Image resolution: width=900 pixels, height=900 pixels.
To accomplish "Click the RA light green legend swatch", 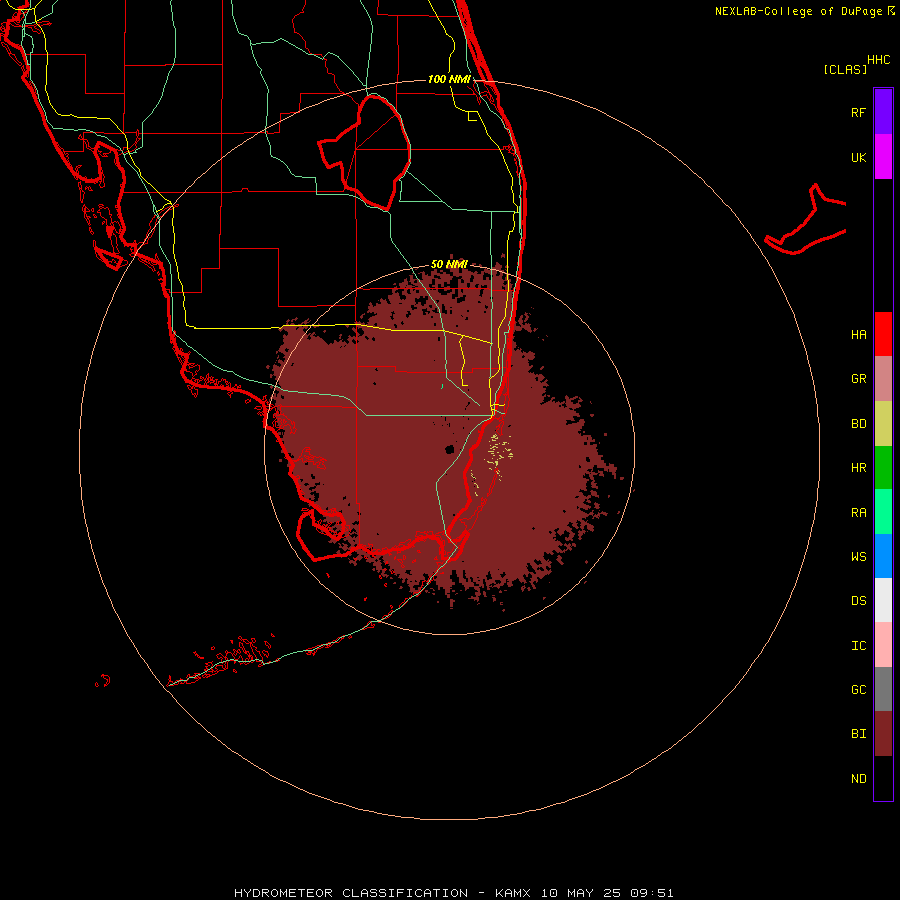I will (x=883, y=512).
